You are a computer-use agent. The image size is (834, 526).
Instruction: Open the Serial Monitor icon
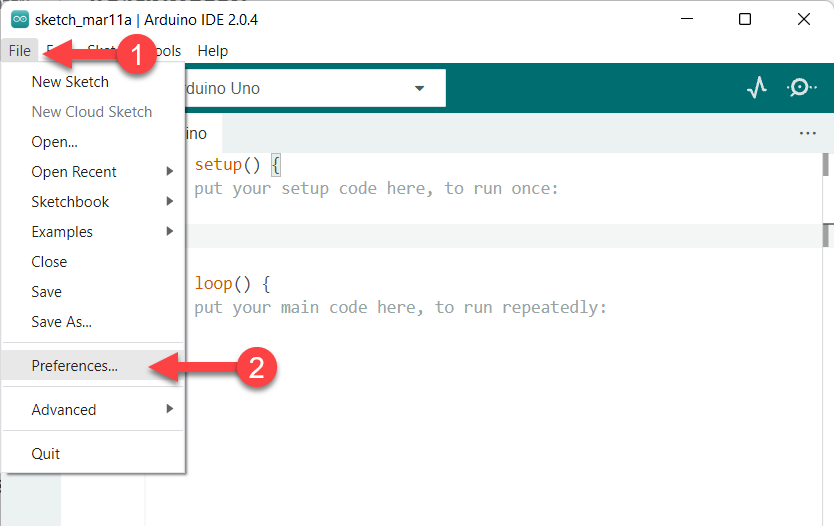(x=801, y=87)
